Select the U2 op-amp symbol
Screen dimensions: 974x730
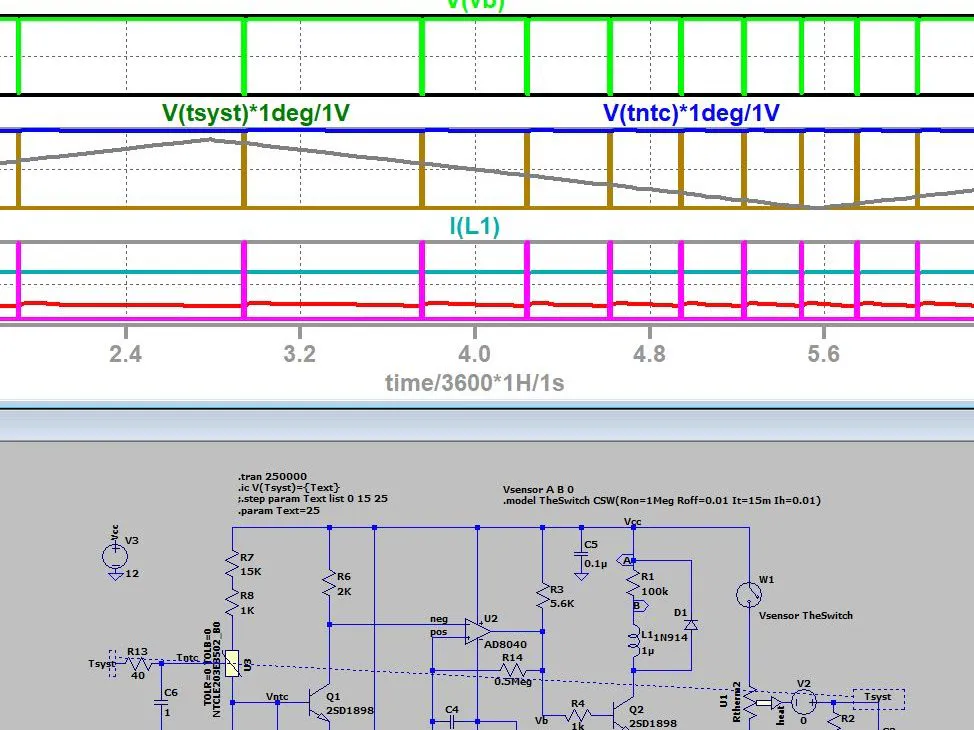point(478,631)
